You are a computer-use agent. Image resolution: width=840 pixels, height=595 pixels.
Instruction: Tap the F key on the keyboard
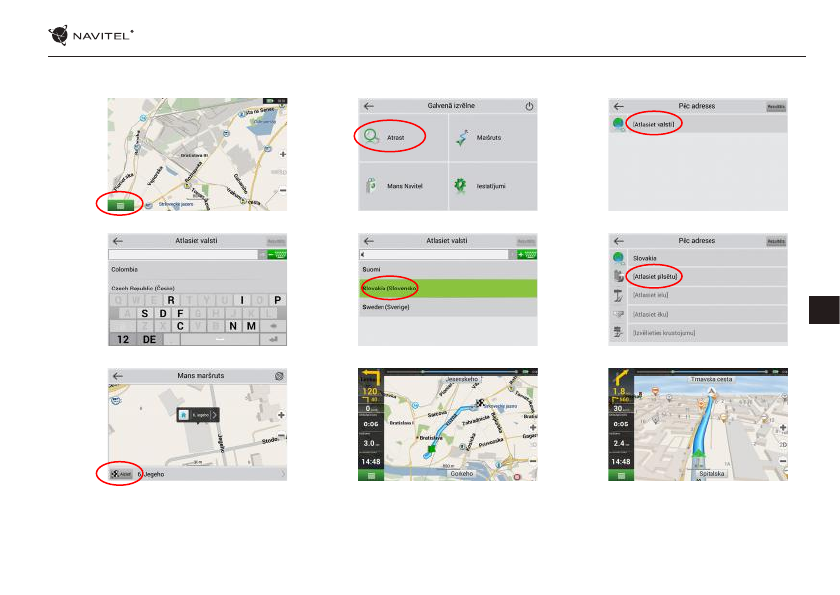click(x=181, y=313)
